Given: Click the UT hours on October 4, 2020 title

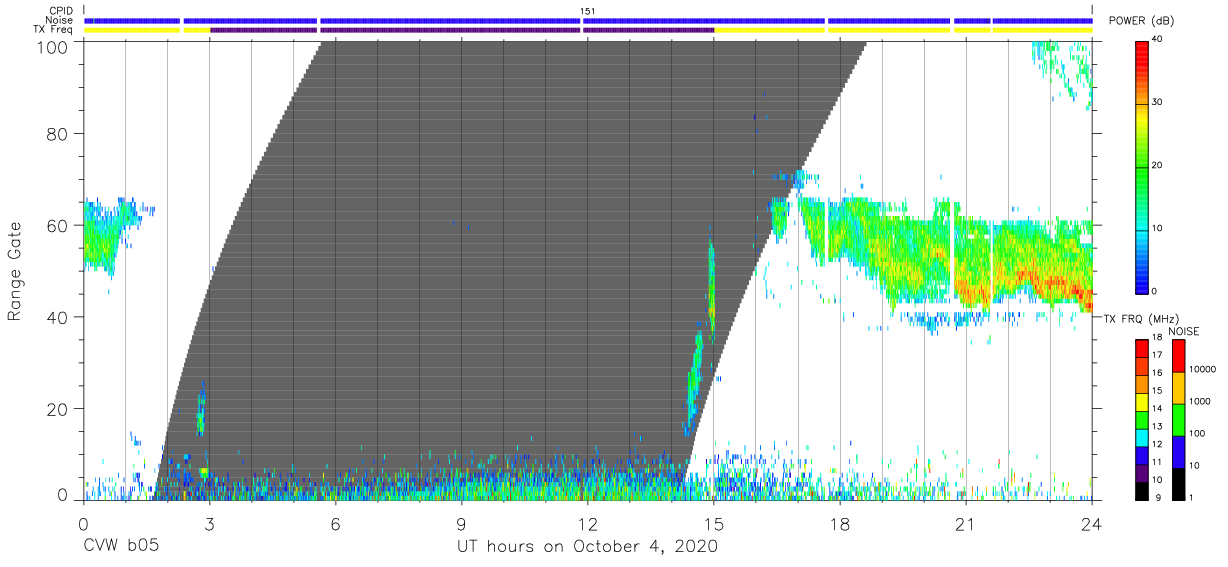Looking at the screenshot, I should point(588,547).
